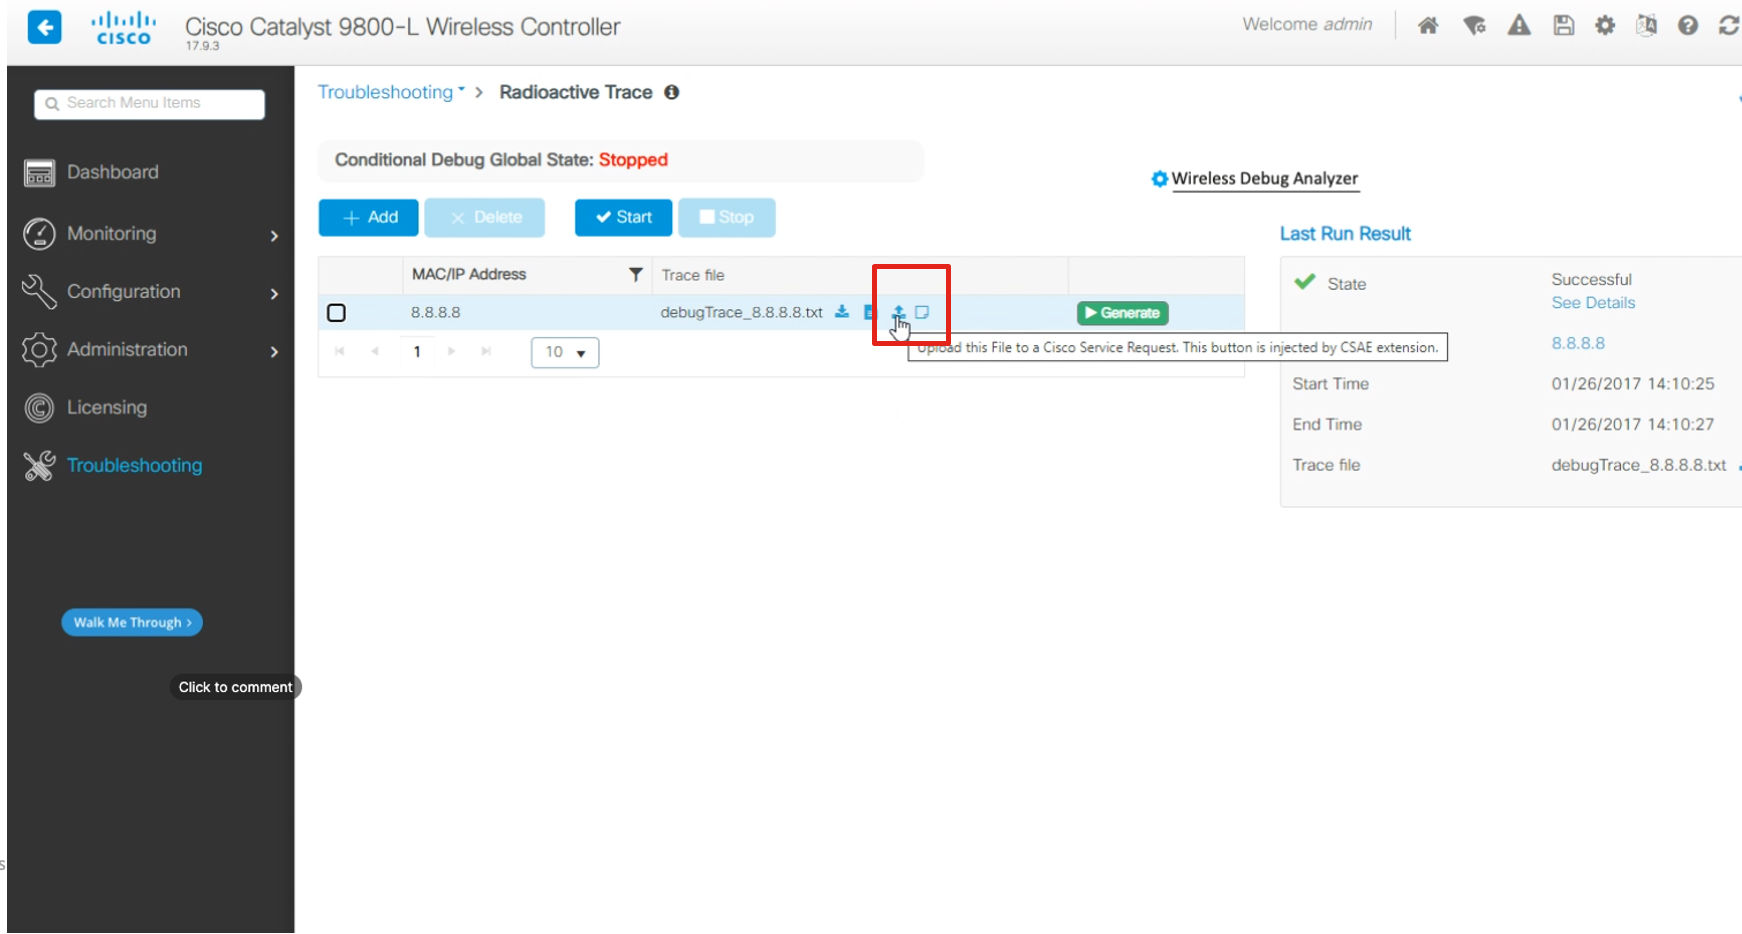Click the note icon after upload icon
The height and width of the screenshot is (934, 1742).
click(922, 312)
